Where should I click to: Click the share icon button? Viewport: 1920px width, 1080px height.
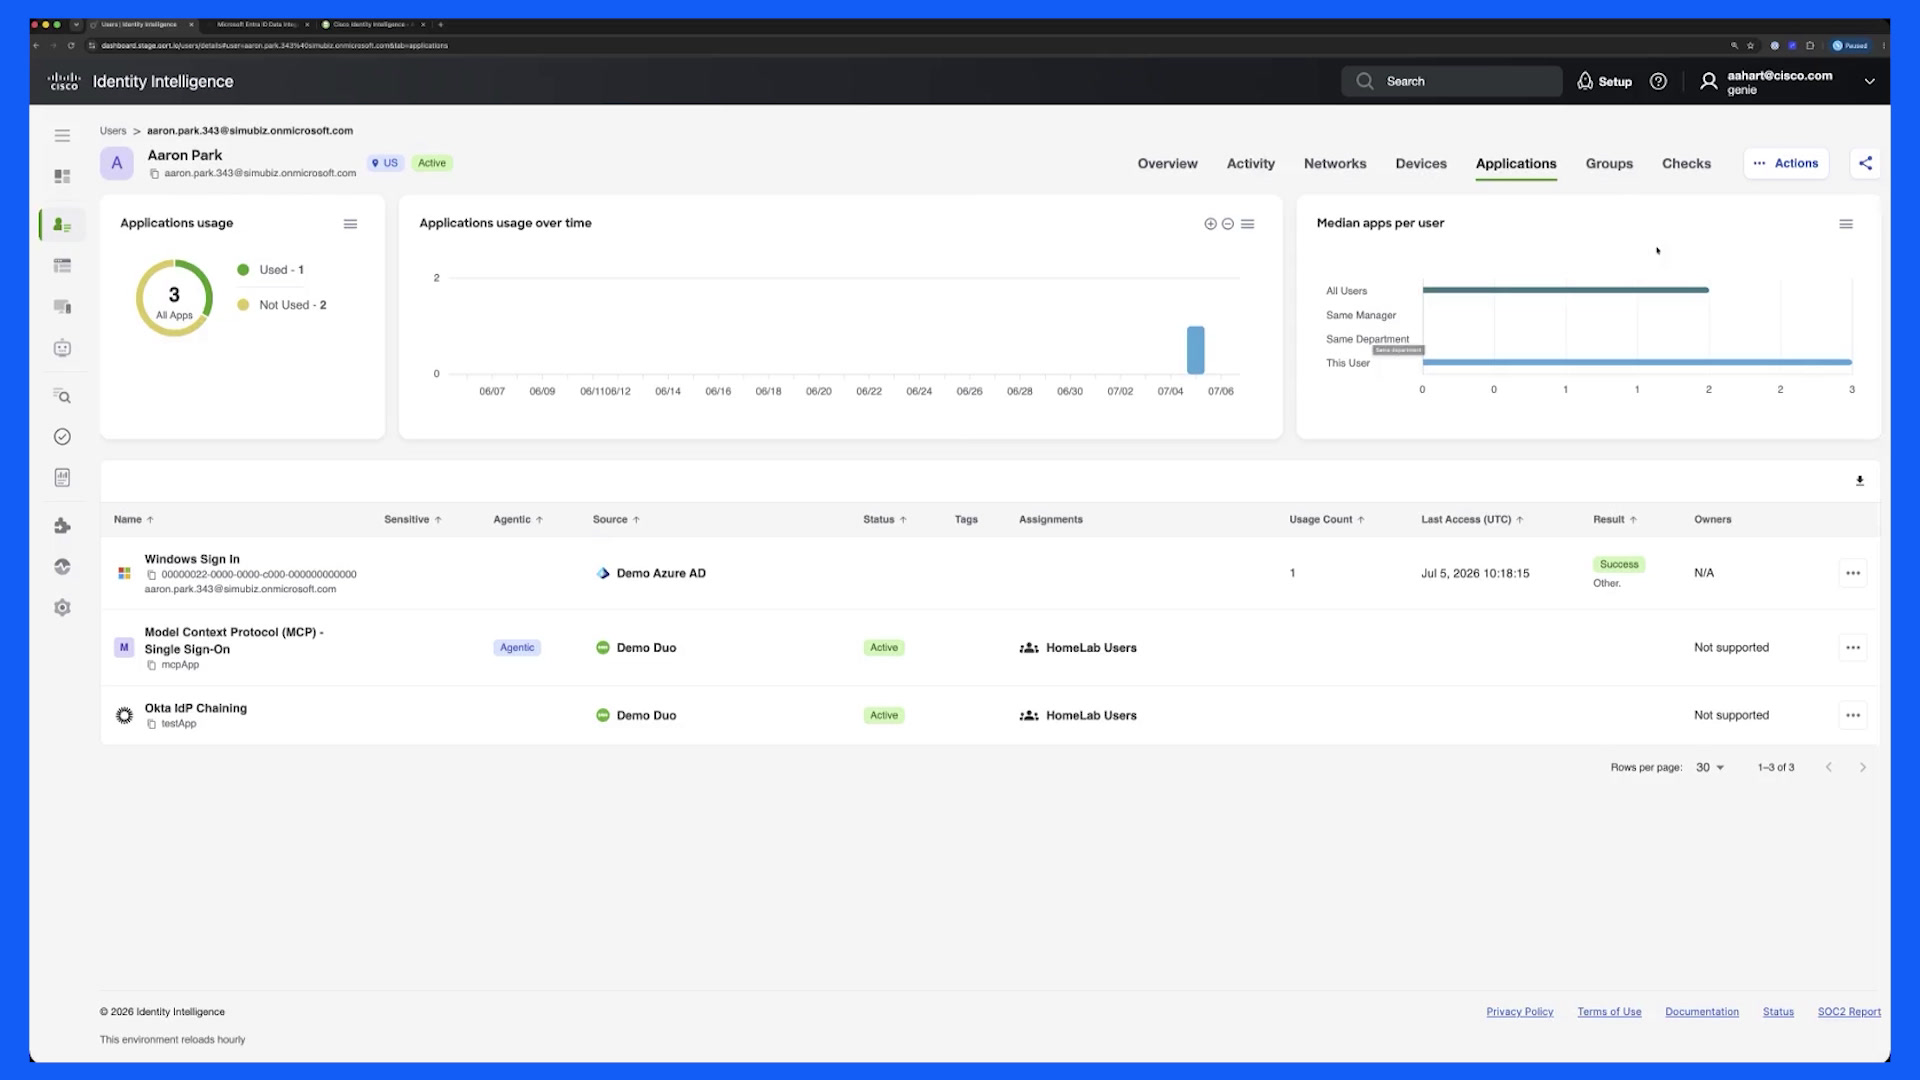(1865, 163)
